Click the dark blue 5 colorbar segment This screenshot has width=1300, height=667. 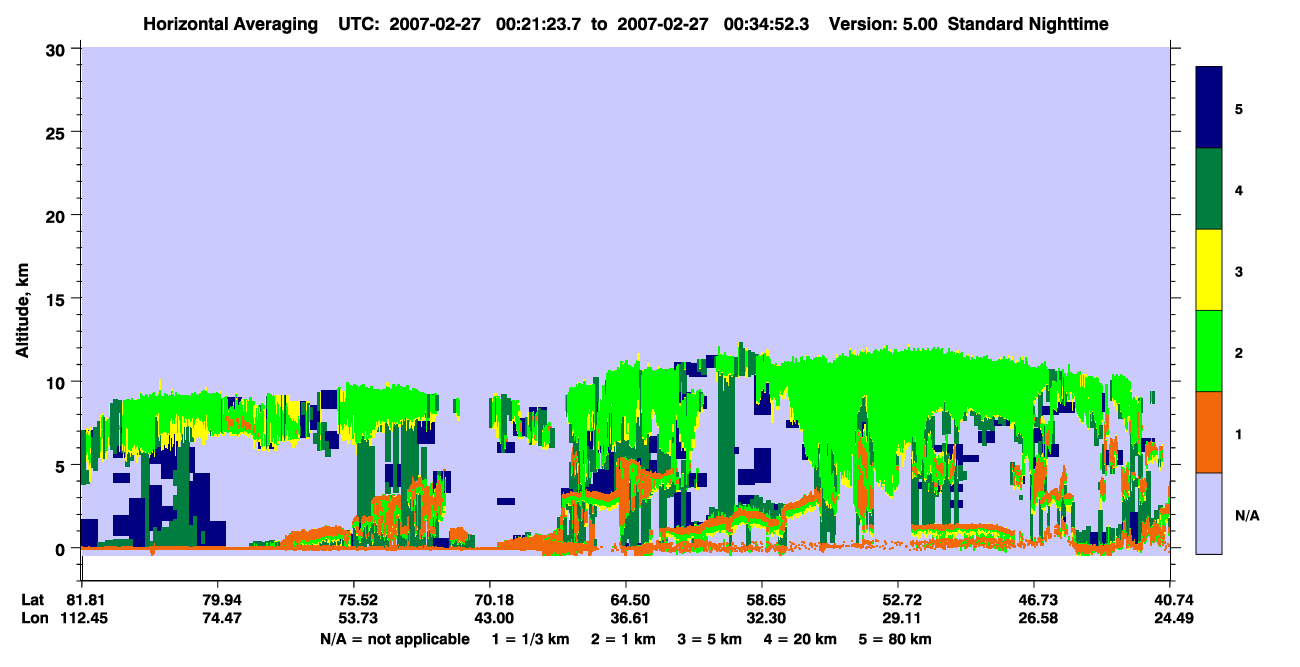pos(1209,108)
